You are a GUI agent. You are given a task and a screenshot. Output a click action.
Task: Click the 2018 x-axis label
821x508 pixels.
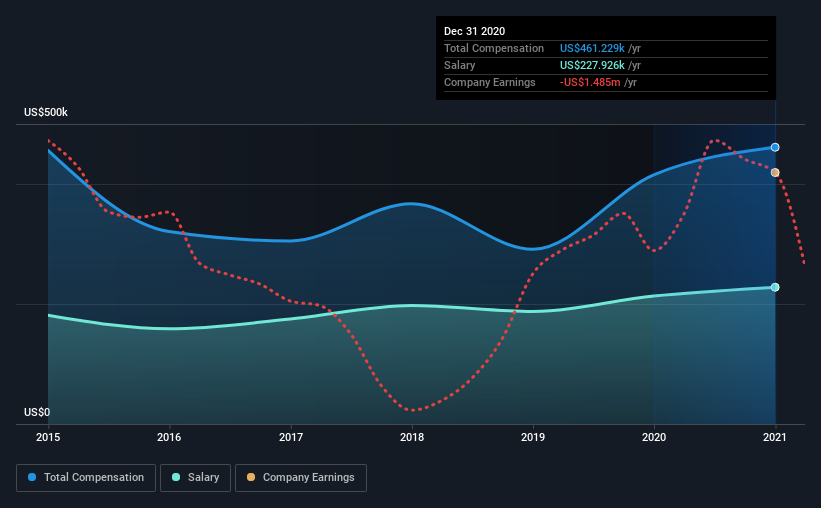pos(412,437)
